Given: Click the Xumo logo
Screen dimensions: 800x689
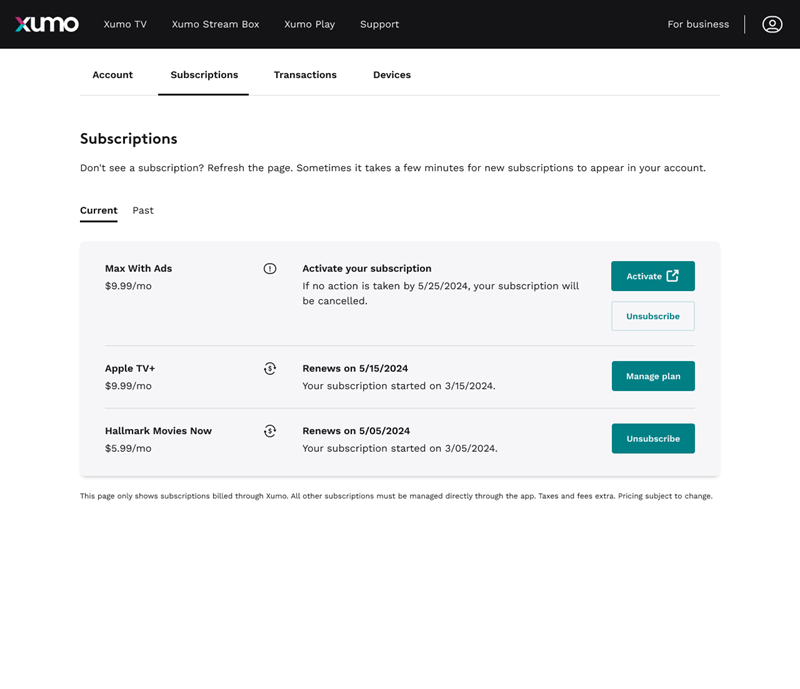Looking at the screenshot, I should click(45, 24).
